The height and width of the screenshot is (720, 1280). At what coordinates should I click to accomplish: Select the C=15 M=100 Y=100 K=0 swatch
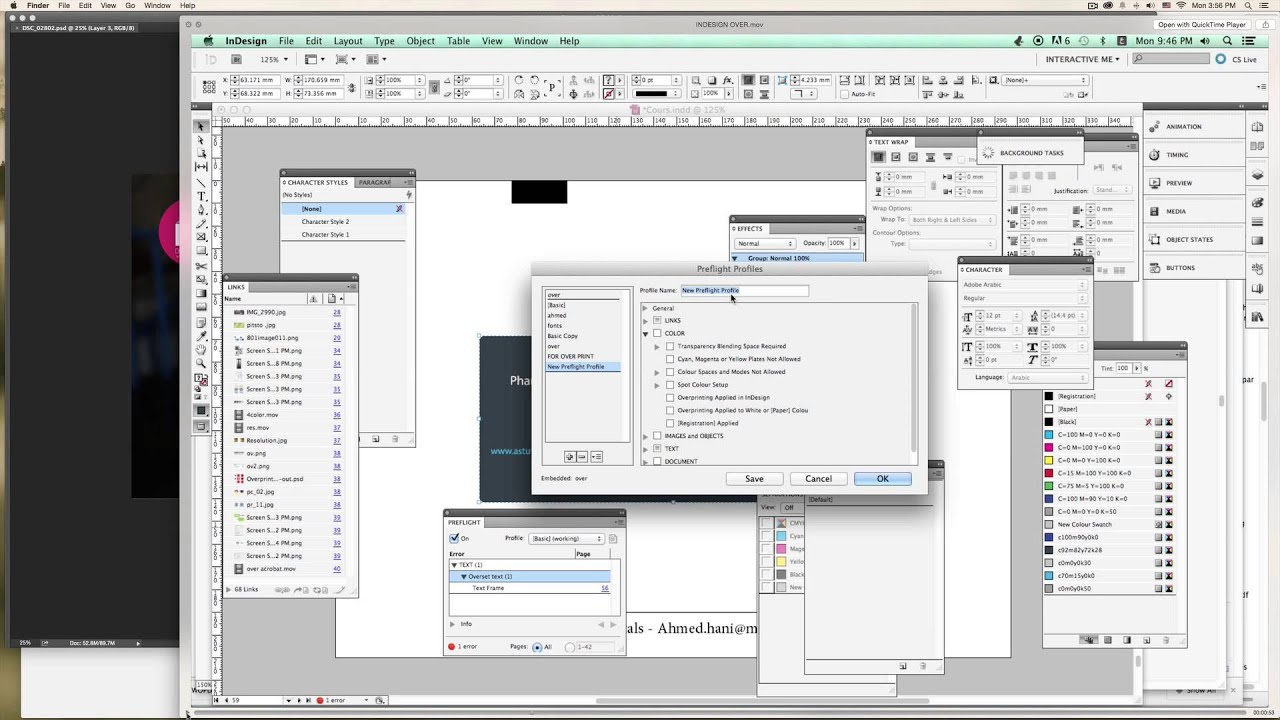pyautogui.click(x=1108, y=473)
